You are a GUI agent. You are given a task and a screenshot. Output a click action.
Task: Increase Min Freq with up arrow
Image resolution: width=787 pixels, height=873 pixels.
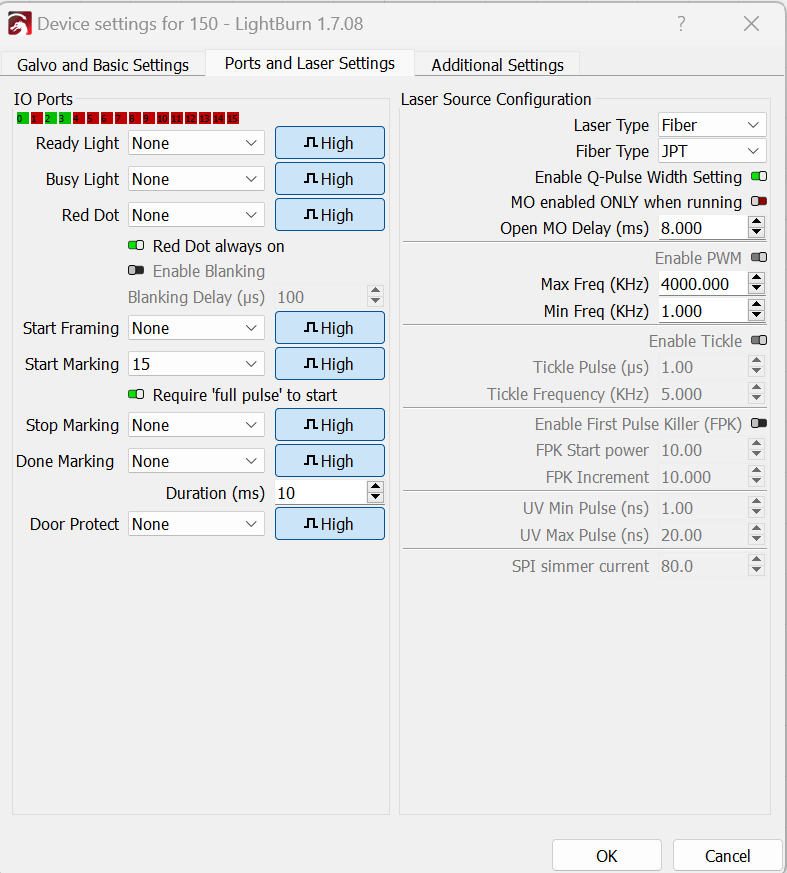click(756, 305)
